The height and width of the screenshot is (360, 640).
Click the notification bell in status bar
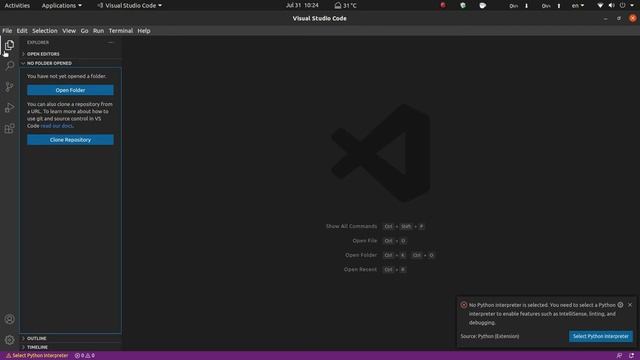(x=631, y=356)
